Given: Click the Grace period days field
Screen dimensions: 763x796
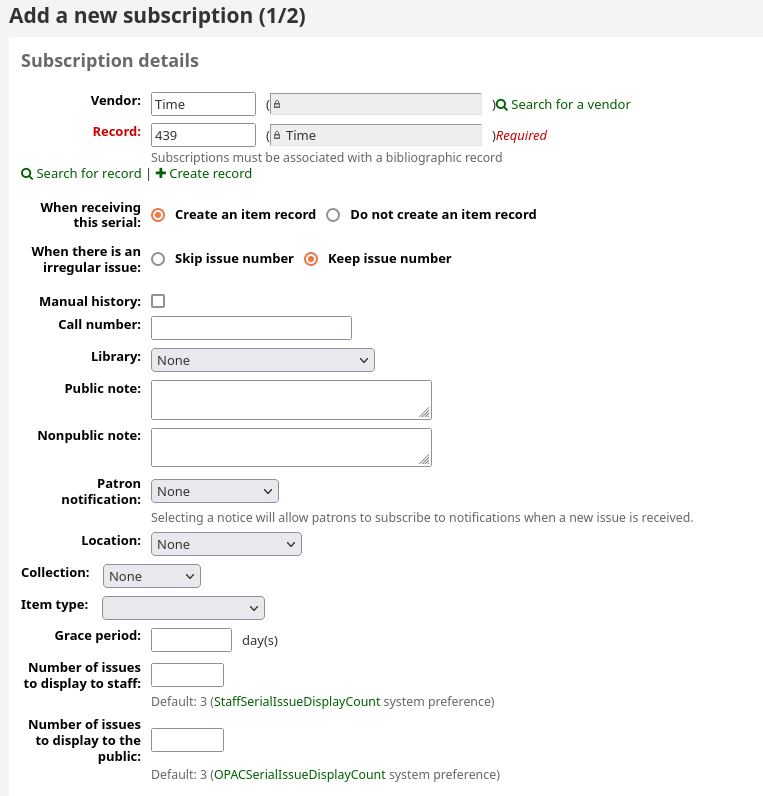Looking at the screenshot, I should (x=191, y=640).
